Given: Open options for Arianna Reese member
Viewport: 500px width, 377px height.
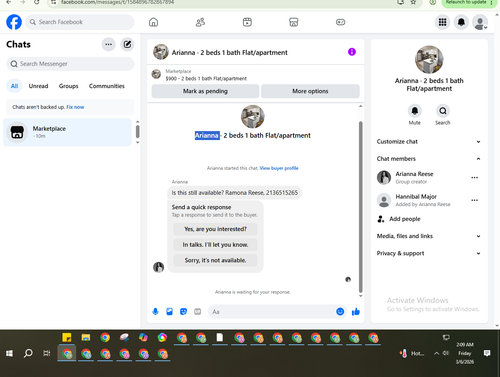Looking at the screenshot, I should [474, 178].
